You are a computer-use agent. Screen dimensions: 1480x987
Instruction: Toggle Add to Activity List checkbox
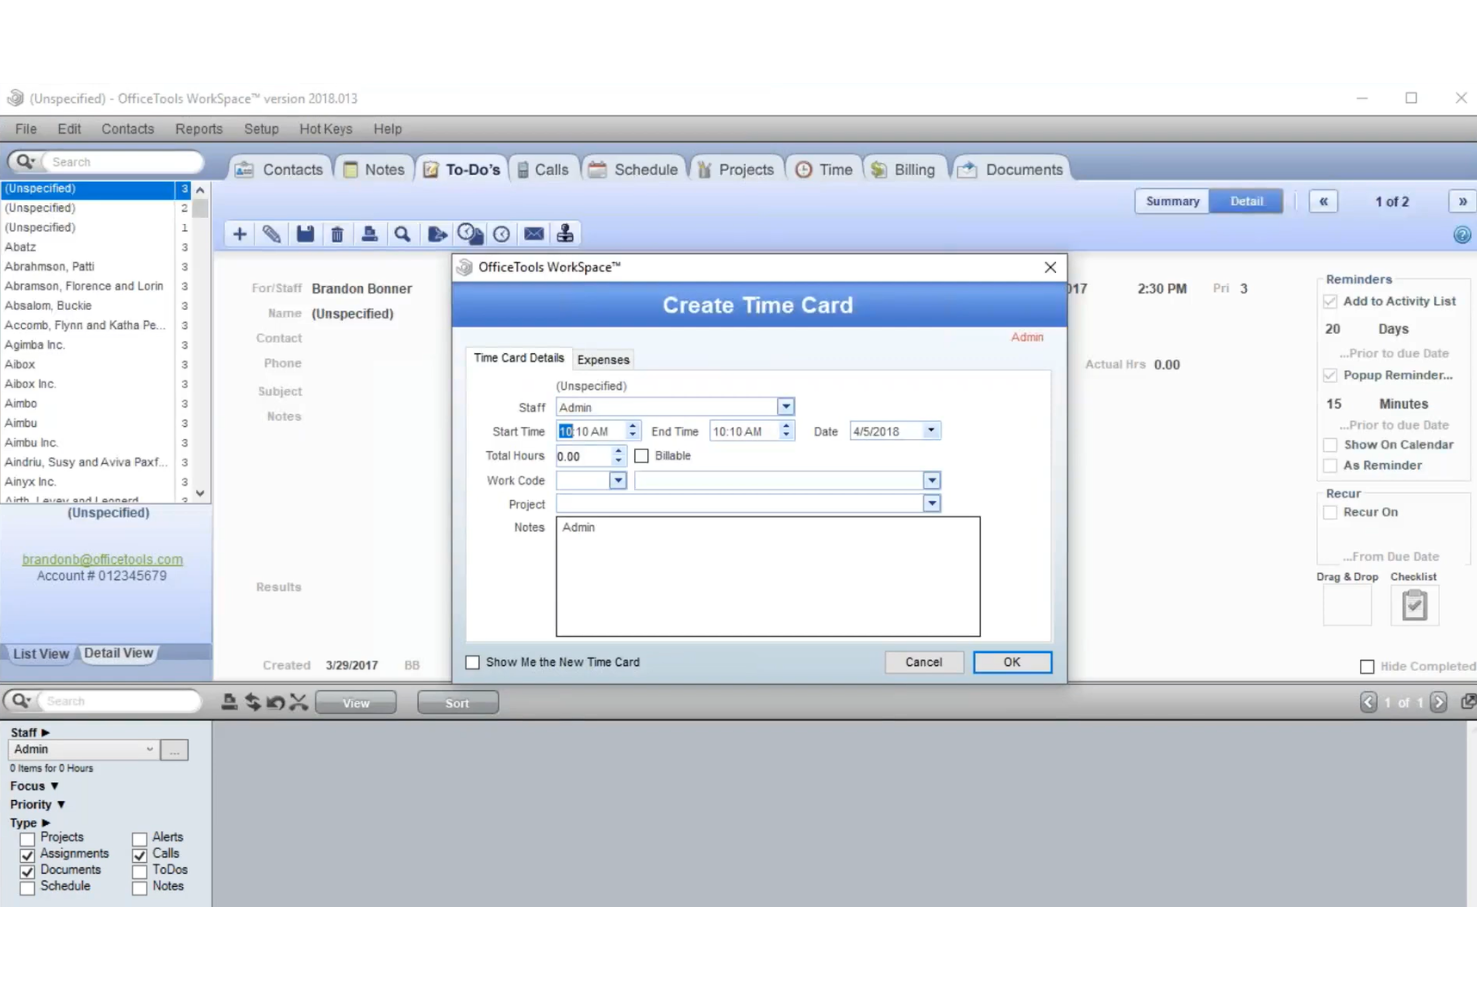click(x=1330, y=301)
